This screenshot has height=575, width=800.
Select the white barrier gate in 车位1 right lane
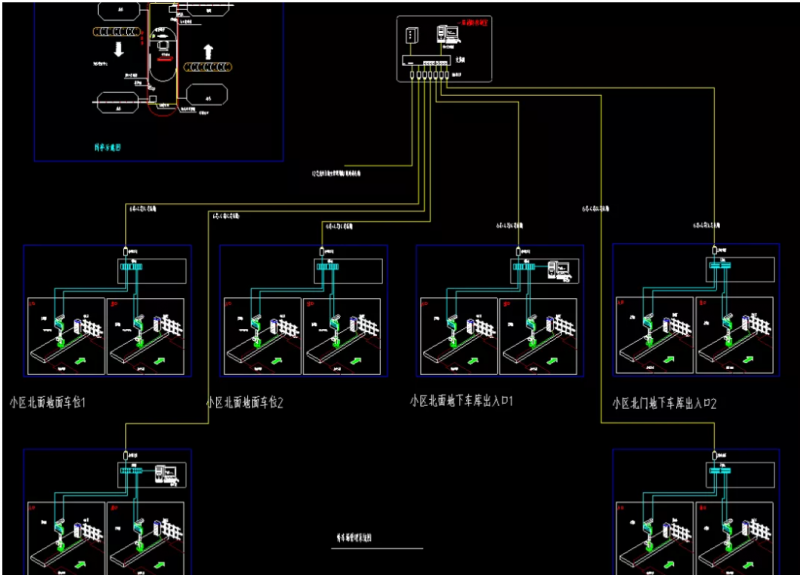[171, 326]
